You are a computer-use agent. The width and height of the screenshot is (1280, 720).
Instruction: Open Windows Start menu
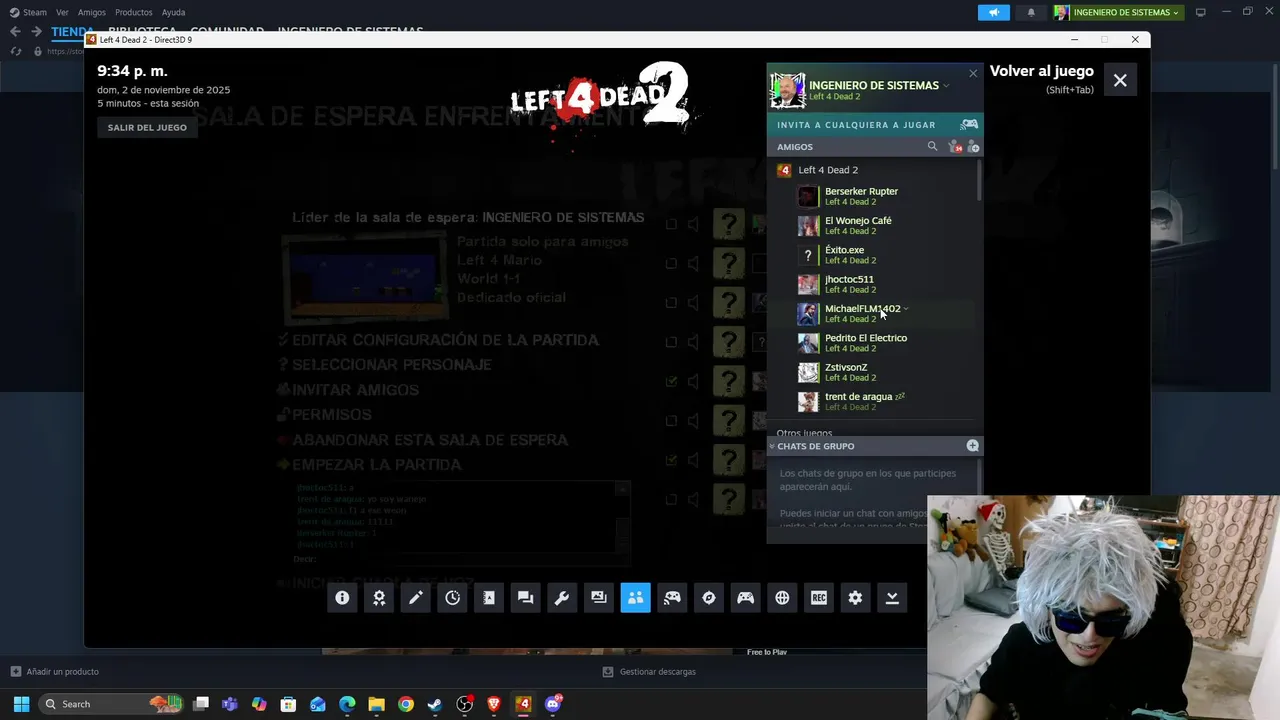click(x=21, y=704)
